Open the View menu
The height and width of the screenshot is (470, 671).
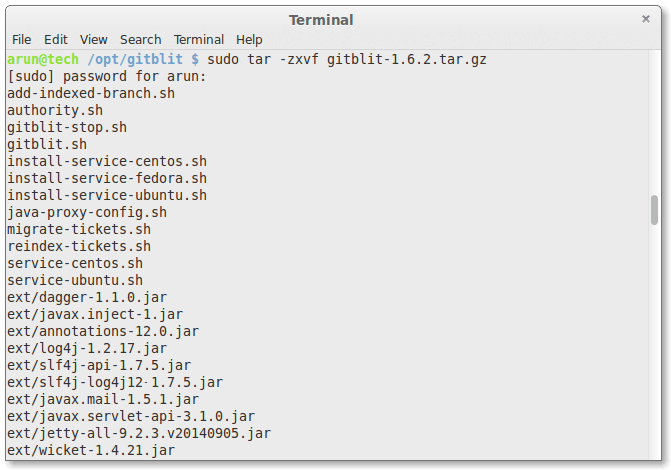94,39
